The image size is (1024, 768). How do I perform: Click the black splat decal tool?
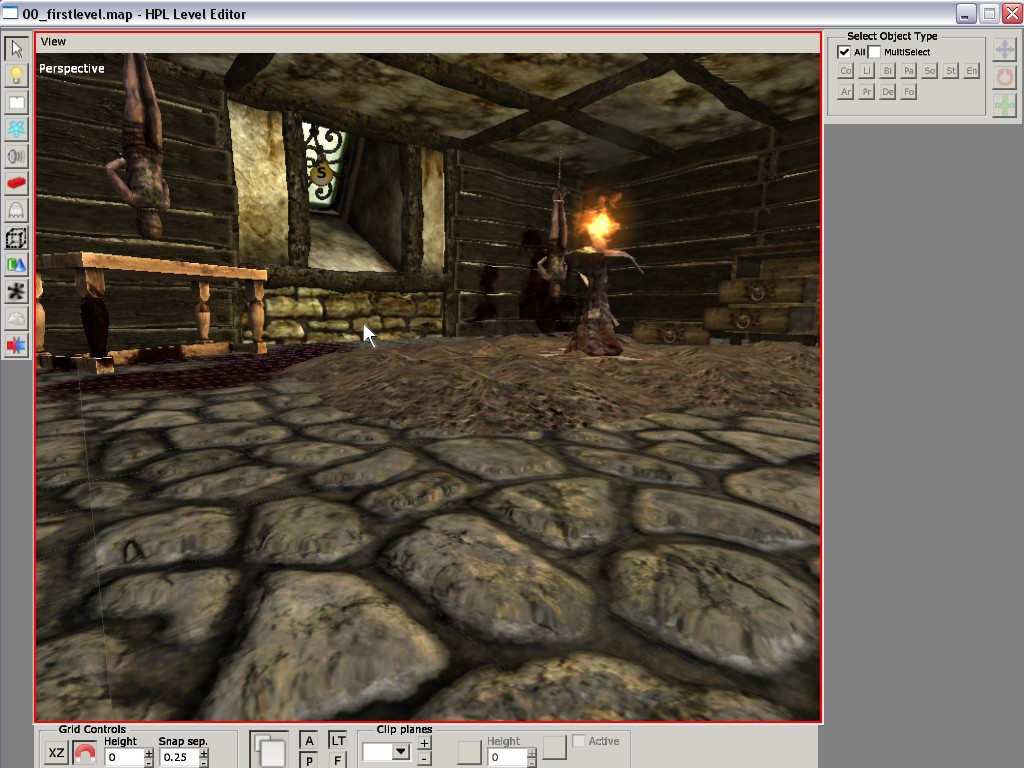click(17, 292)
